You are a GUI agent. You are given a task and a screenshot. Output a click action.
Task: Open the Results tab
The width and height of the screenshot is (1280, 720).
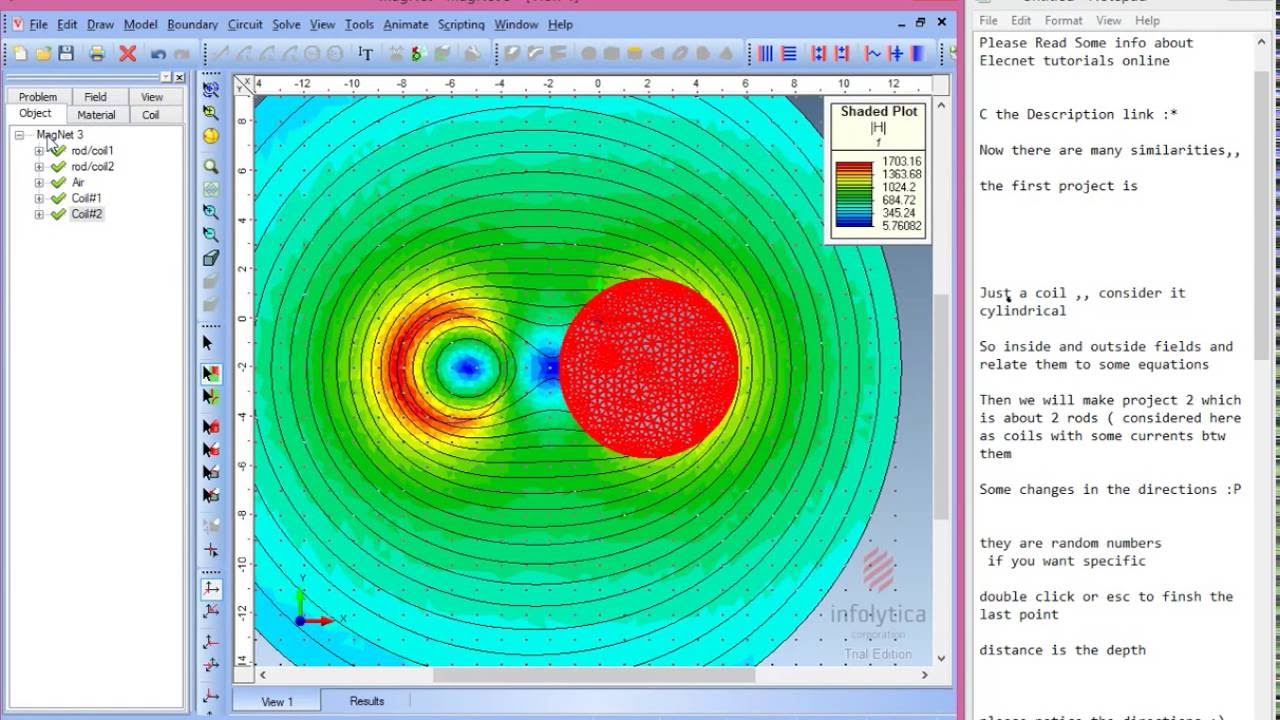(x=367, y=701)
